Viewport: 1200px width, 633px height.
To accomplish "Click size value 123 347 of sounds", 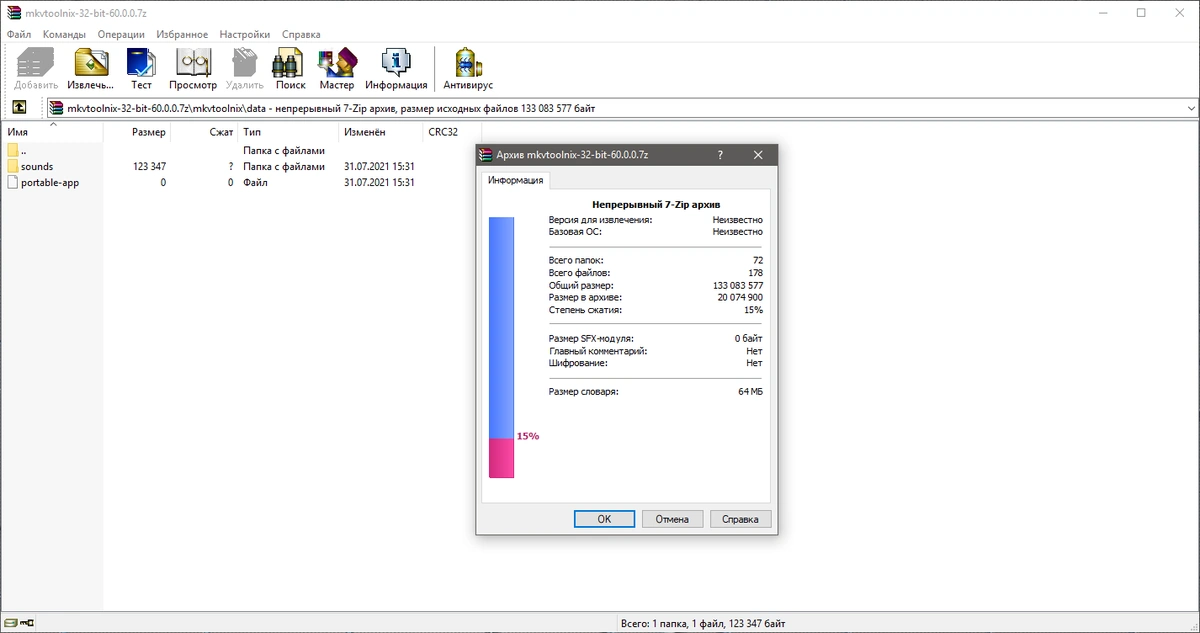I will pos(149,167).
